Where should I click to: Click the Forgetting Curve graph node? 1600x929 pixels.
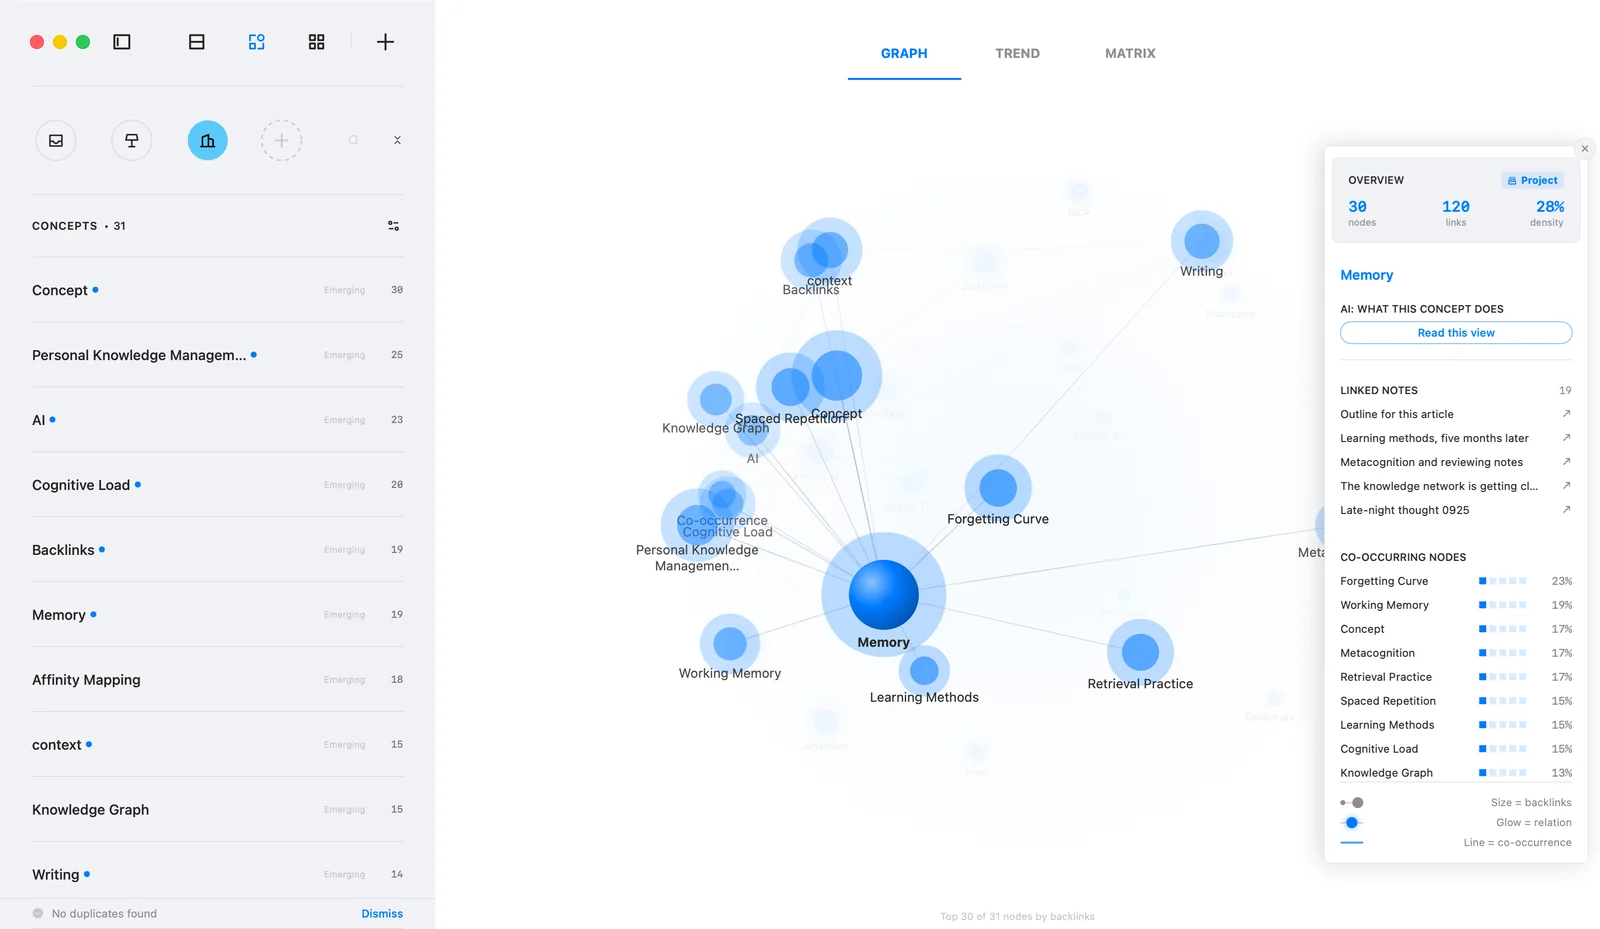(997, 488)
